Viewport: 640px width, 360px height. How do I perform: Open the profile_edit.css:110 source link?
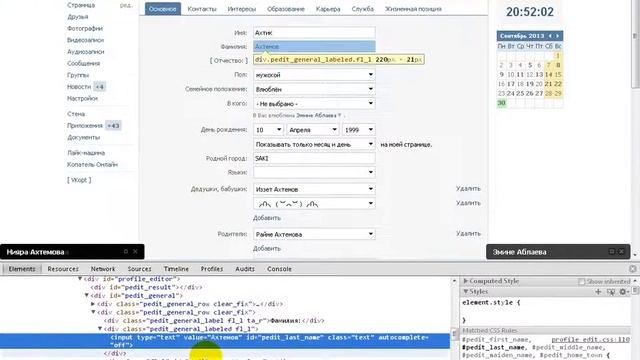point(591,340)
